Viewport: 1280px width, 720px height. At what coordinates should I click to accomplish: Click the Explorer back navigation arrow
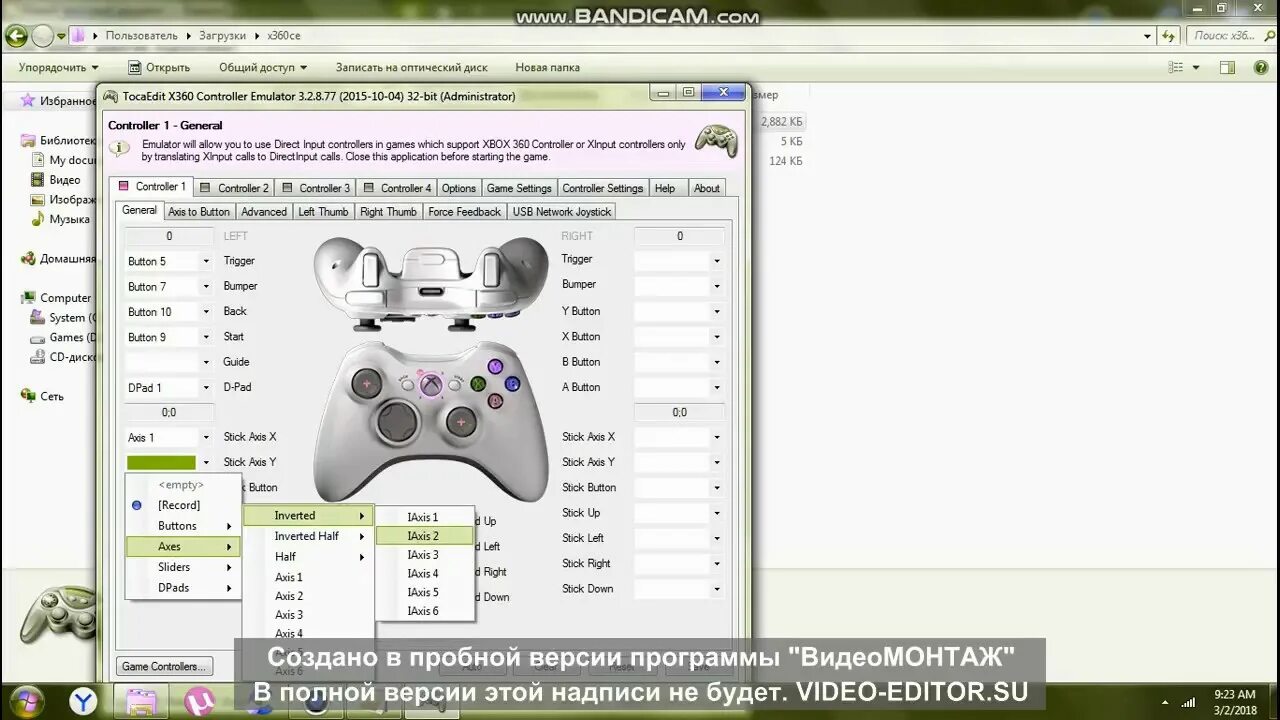pyautogui.click(x=16, y=36)
